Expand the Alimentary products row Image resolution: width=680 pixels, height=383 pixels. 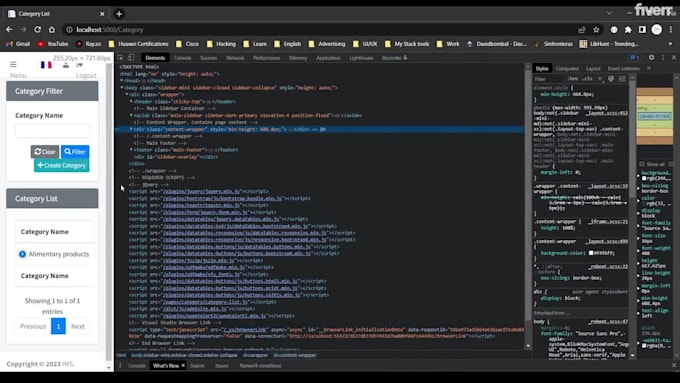click(23, 254)
